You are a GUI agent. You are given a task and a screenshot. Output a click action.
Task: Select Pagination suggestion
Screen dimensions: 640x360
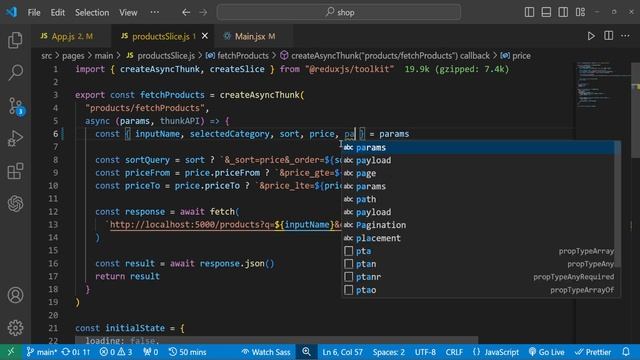tap(478, 225)
